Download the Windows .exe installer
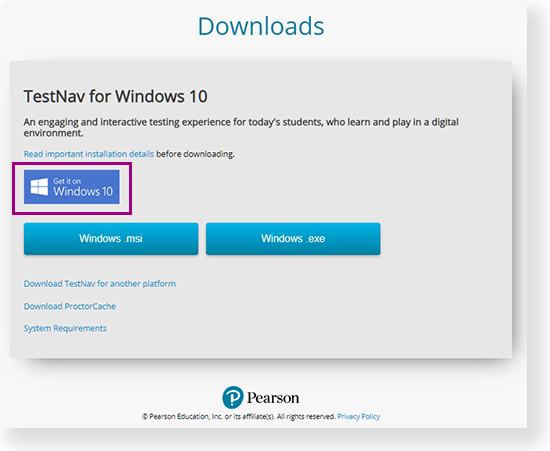Image resolution: width=550 pixels, height=451 pixels. pyautogui.click(x=293, y=238)
